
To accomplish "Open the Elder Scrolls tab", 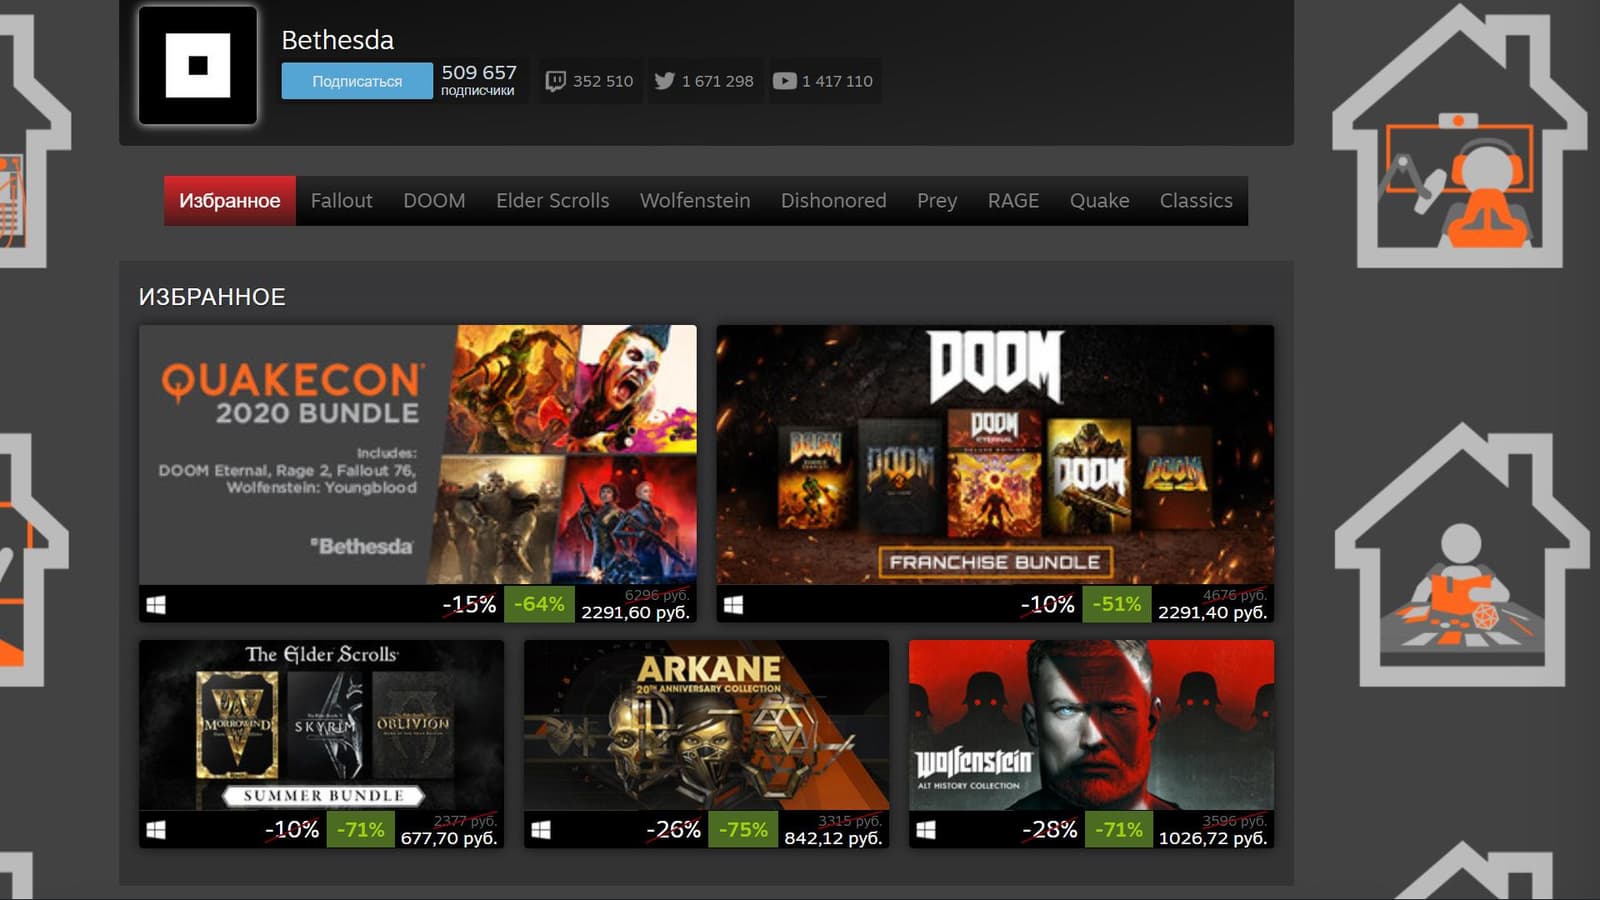I will (553, 201).
